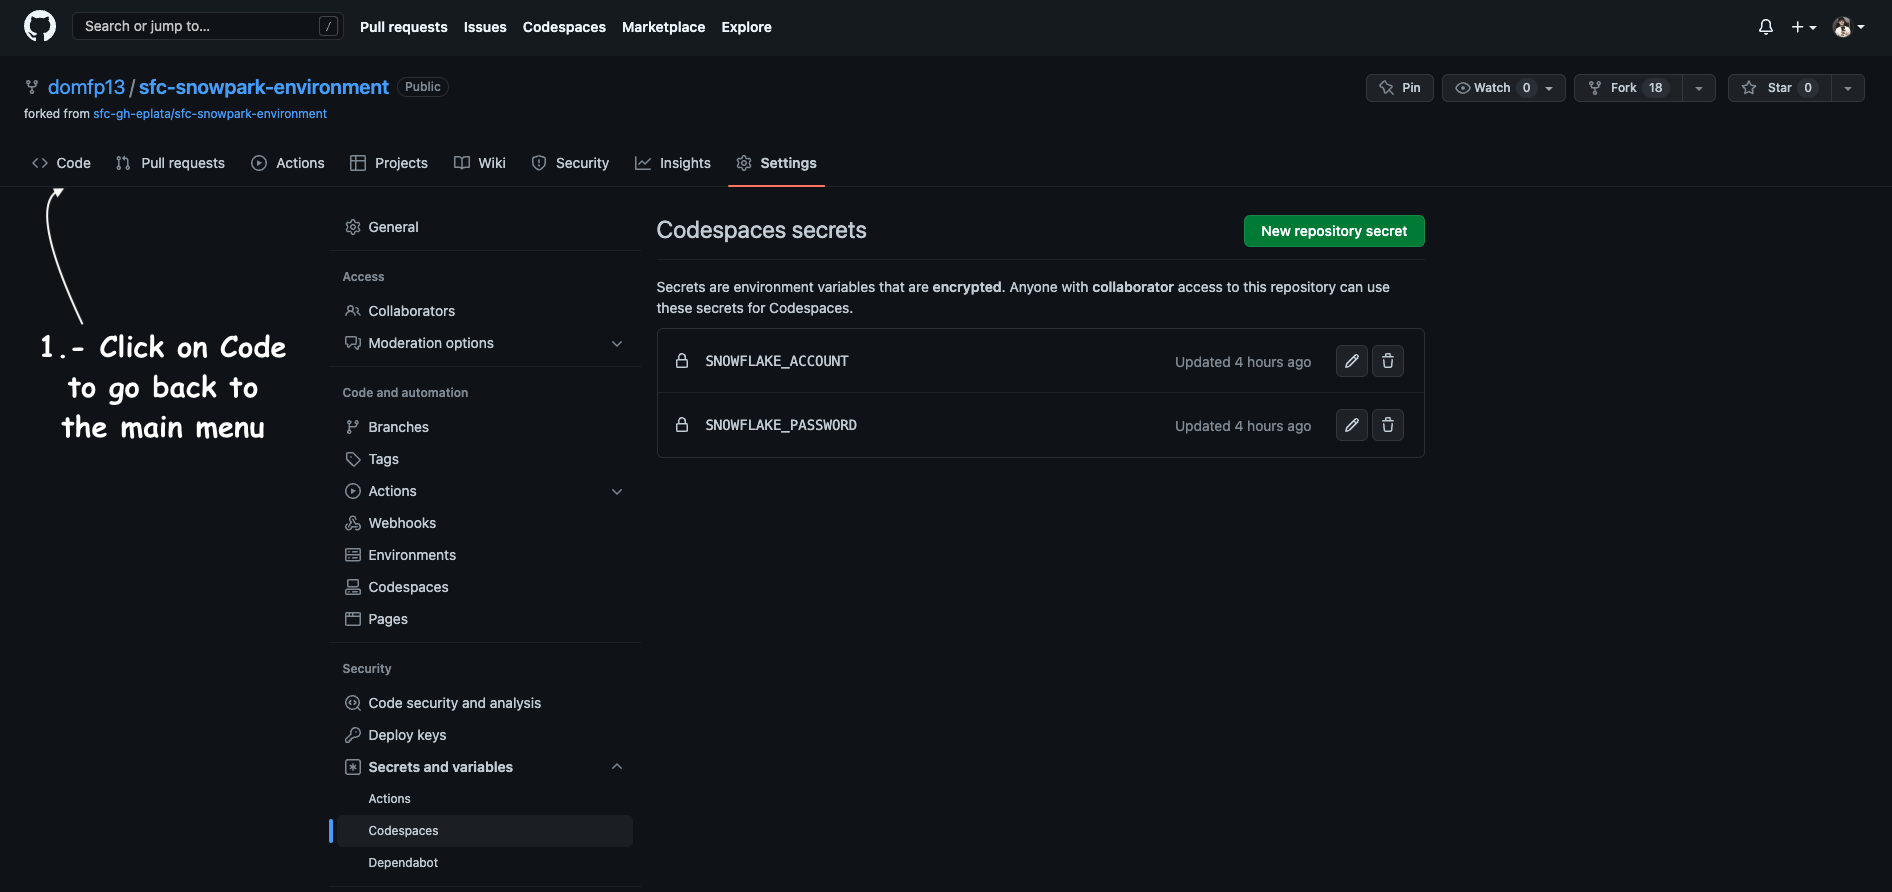The image size is (1892, 892).
Task: Open the Watch notifications dropdown
Action: (x=1504, y=88)
